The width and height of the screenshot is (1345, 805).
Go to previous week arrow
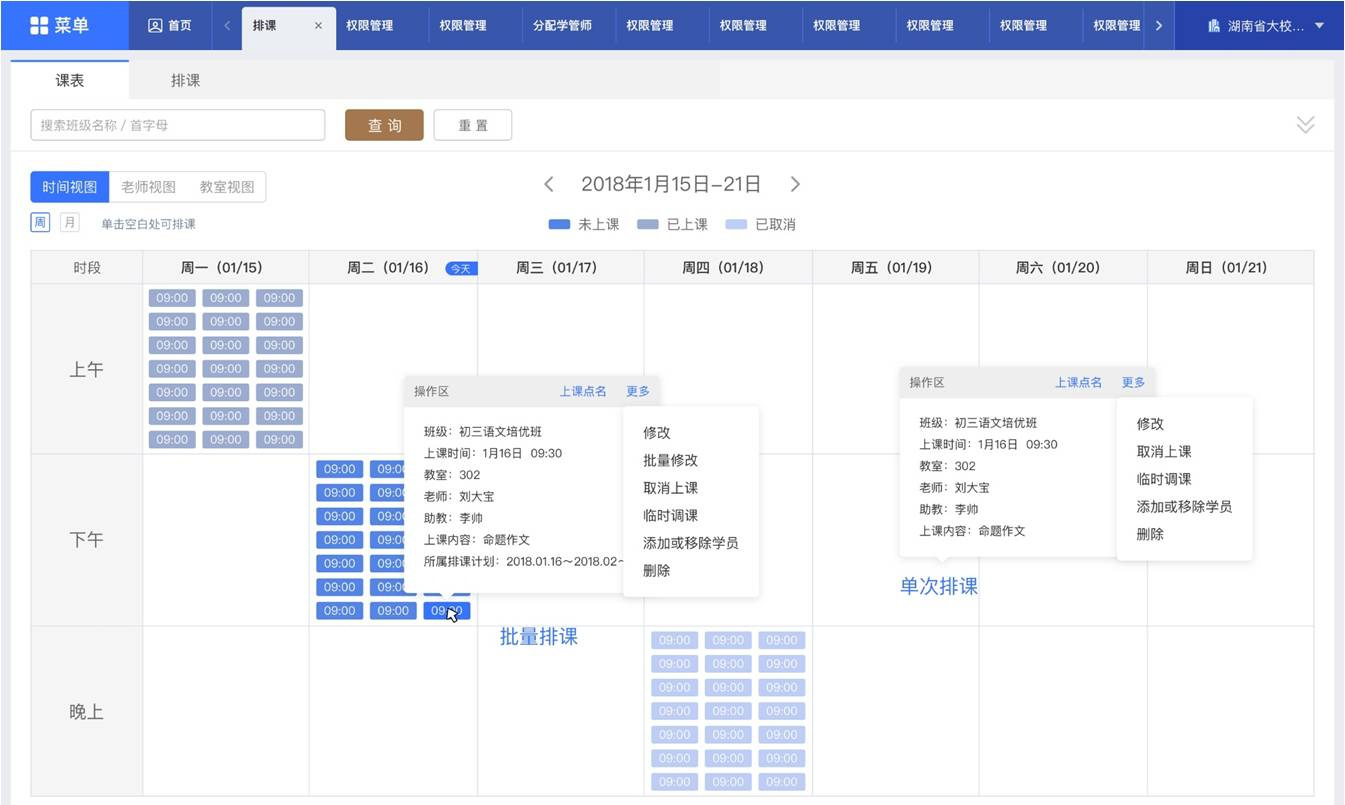(x=548, y=184)
